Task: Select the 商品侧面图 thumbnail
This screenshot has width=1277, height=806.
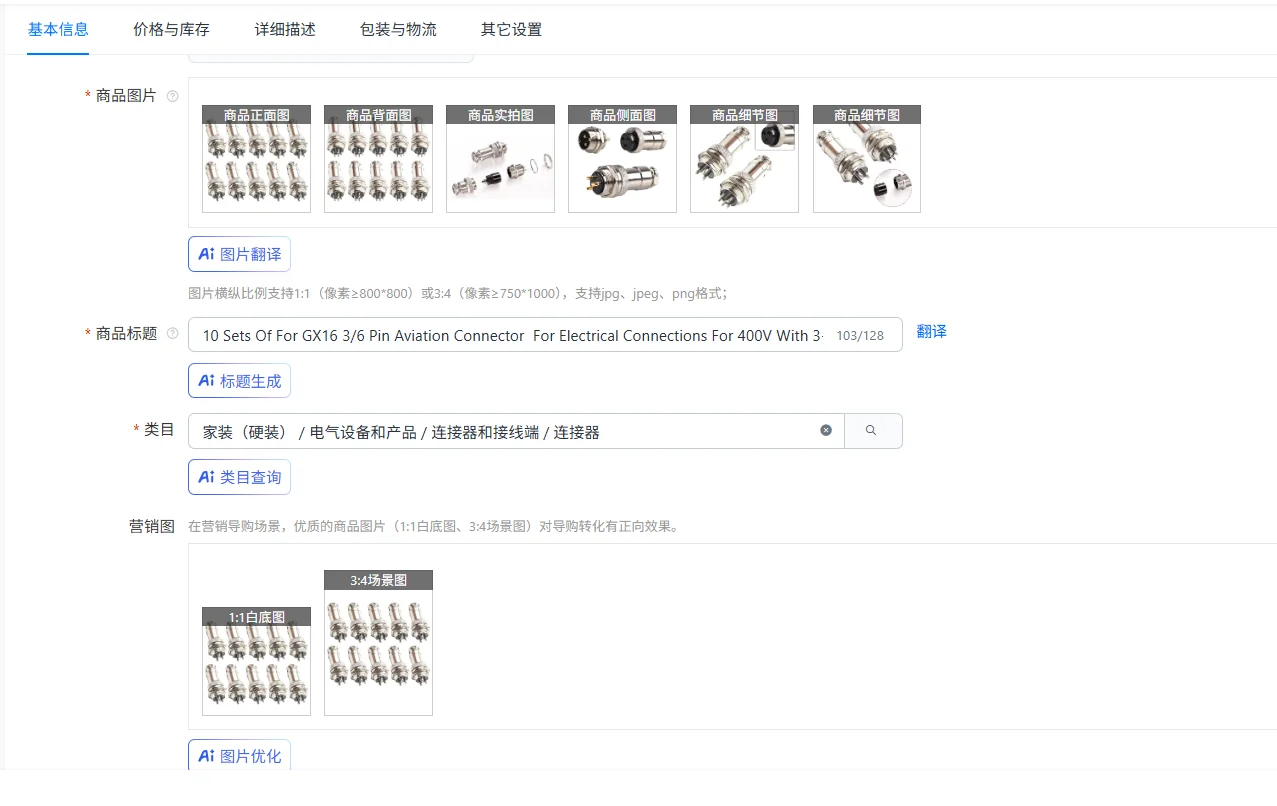Action: [622, 159]
